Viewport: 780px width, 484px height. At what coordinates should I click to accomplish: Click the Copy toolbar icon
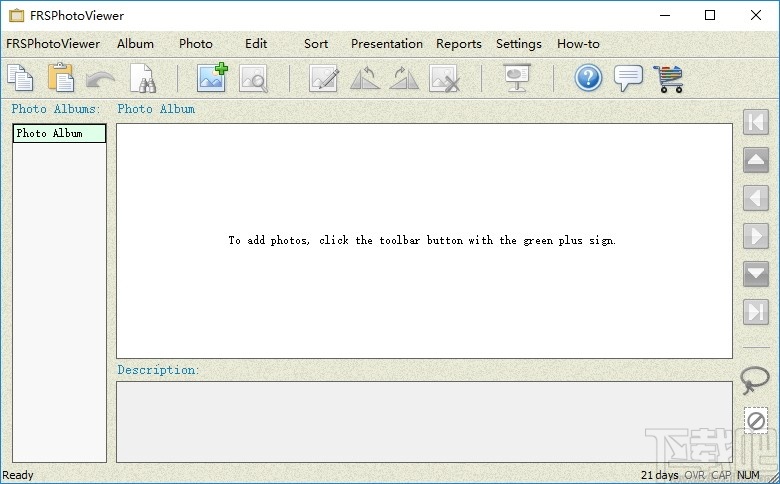pos(20,78)
